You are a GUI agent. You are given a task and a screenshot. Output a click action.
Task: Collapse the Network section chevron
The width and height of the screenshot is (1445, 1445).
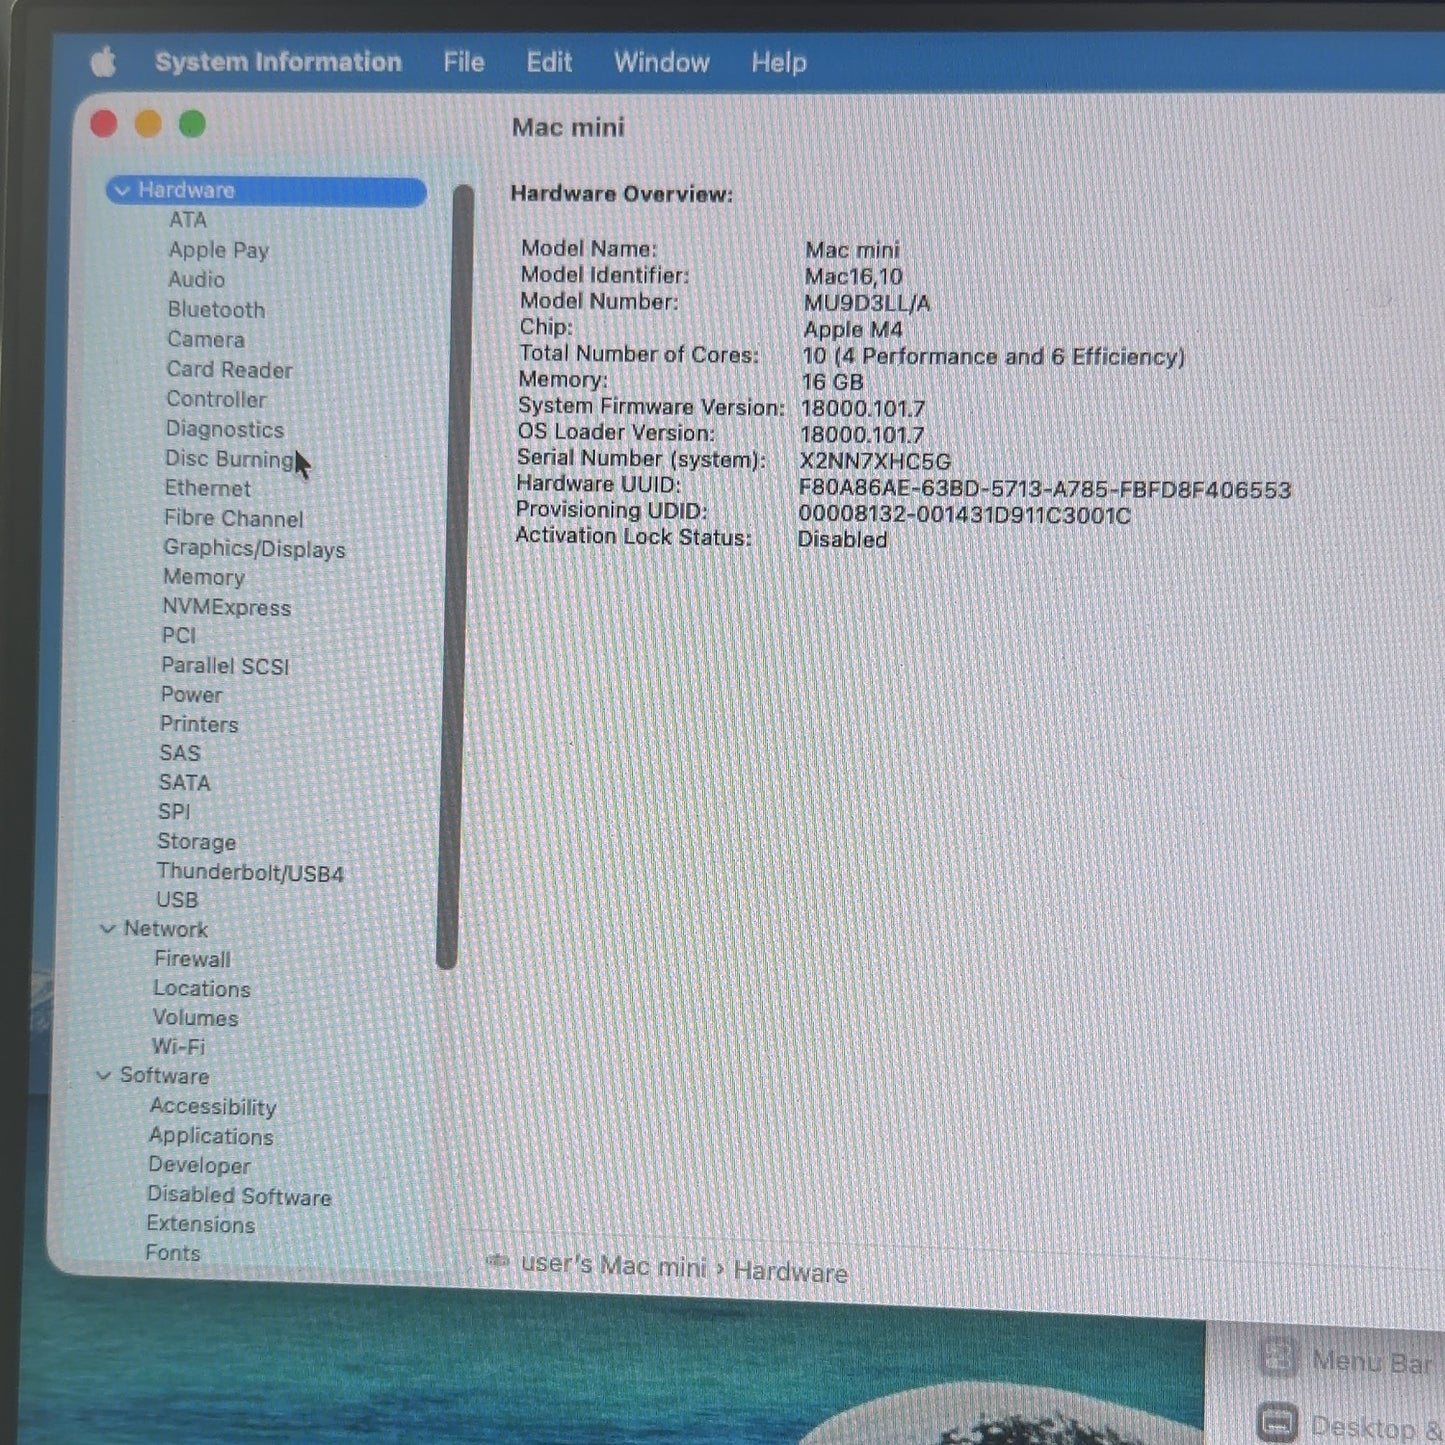pos(107,929)
